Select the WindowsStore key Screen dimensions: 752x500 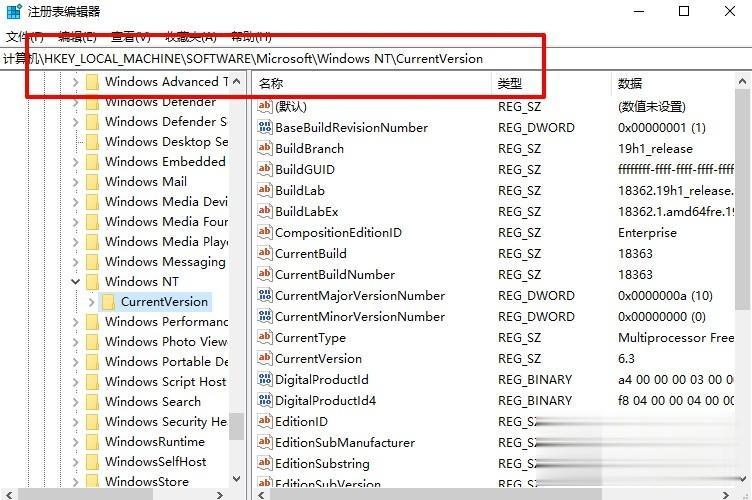147,481
